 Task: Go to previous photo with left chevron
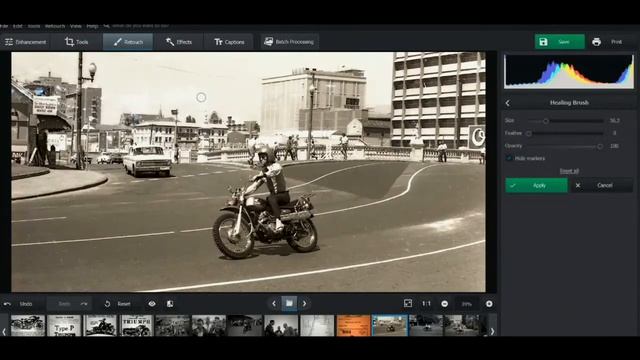pos(274,304)
